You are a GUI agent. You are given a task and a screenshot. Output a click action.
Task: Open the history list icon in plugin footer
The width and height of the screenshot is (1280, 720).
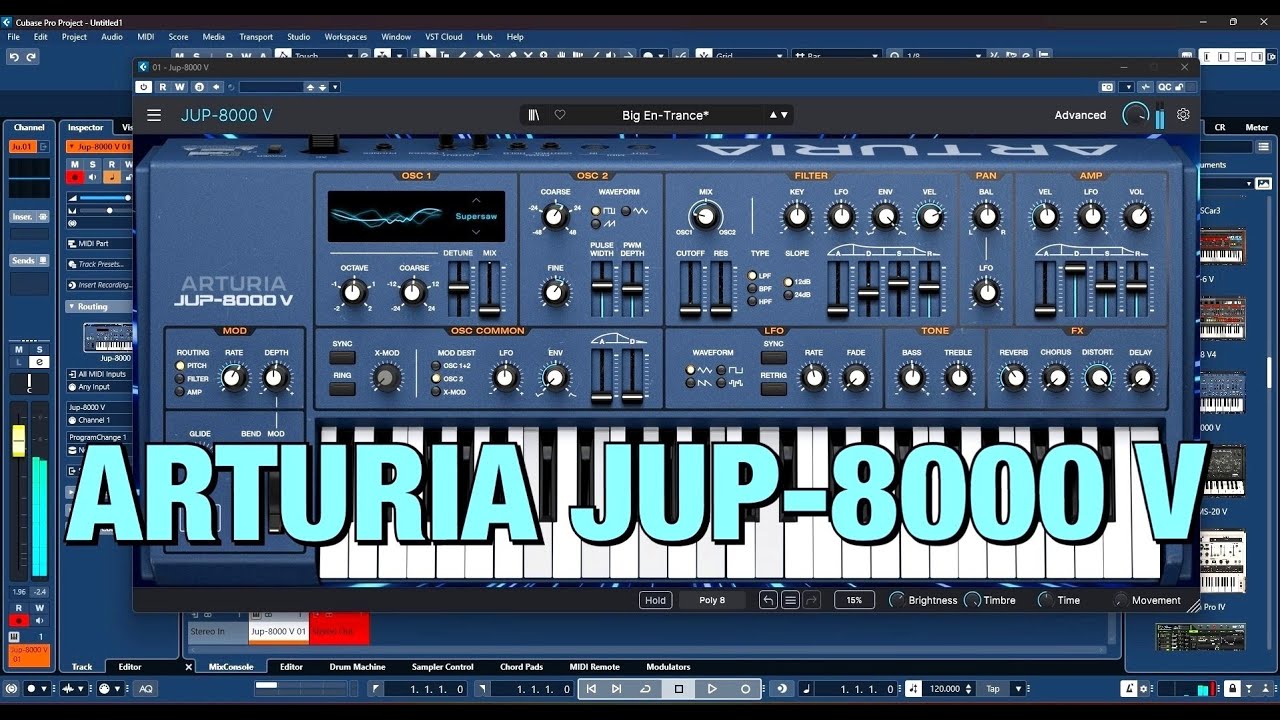click(x=790, y=600)
